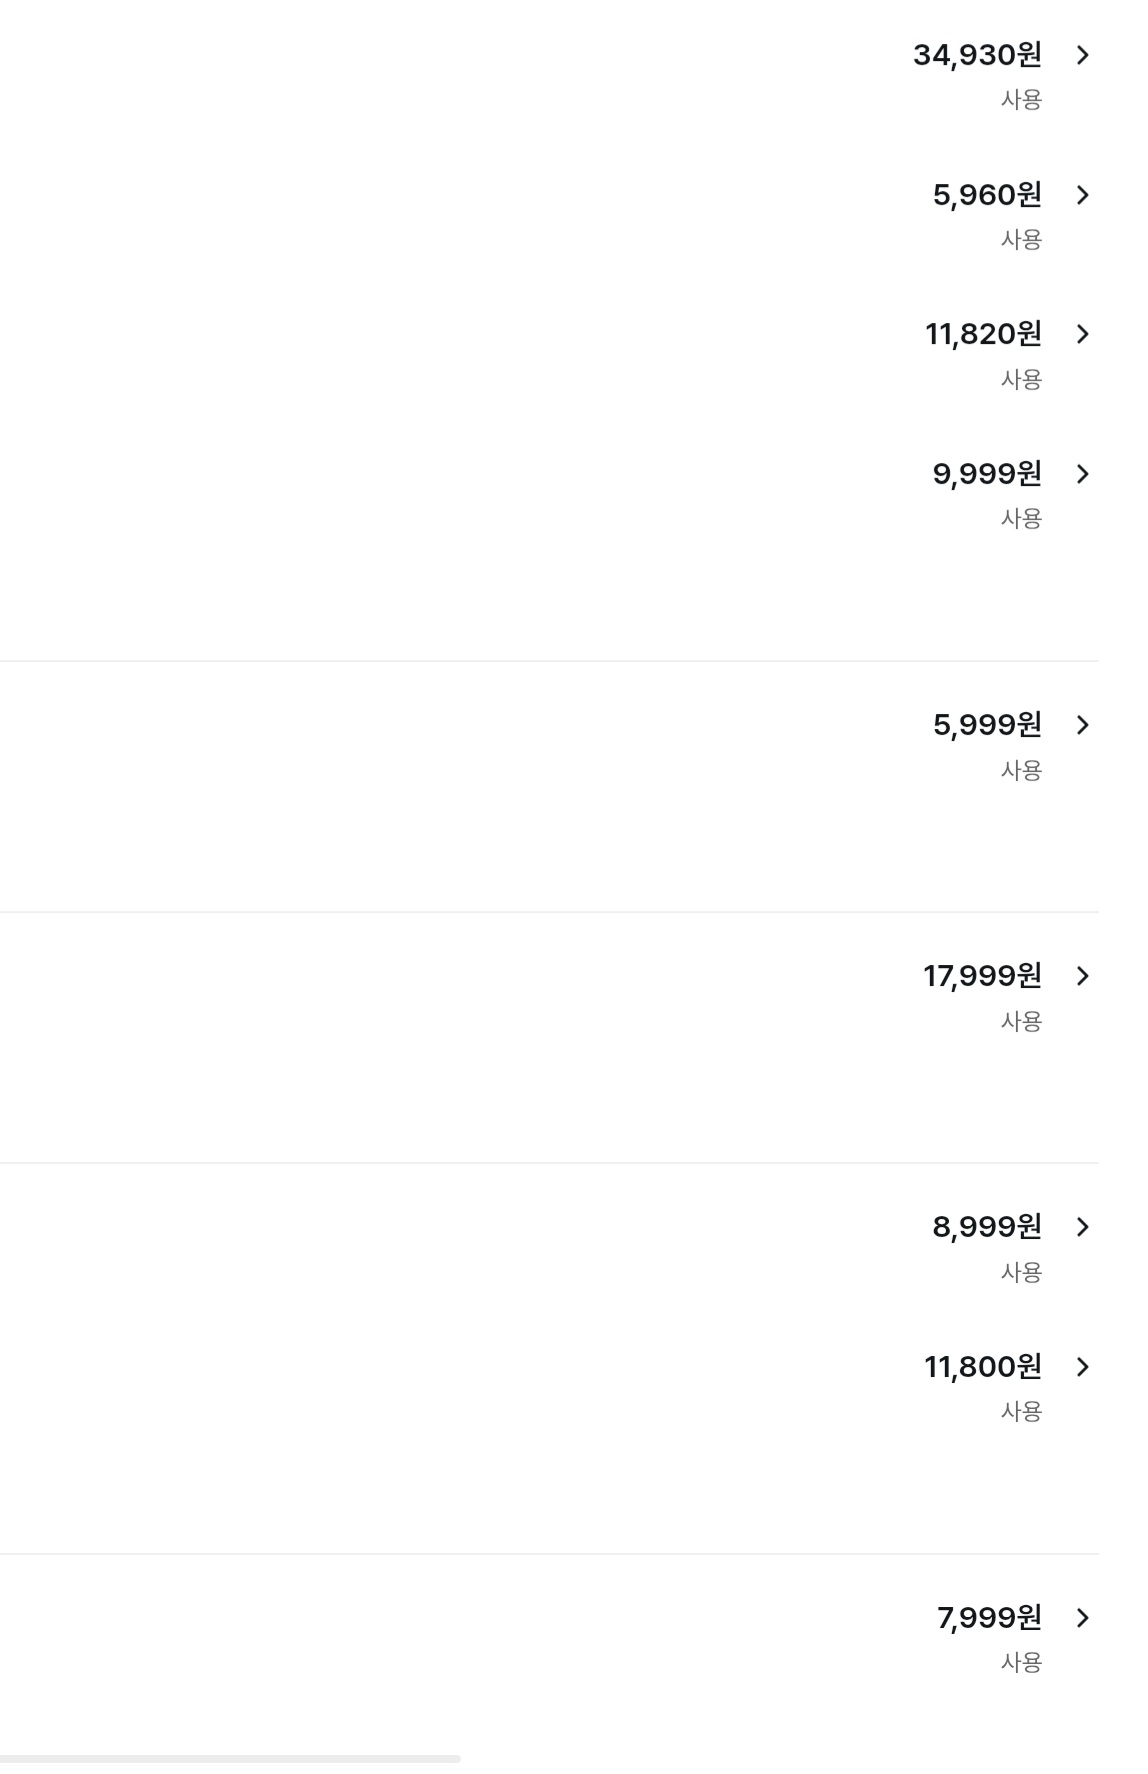Click the 사용 label under 34,930원
Screen dimensions: 1148x1774
pyautogui.click(x=1021, y=100)
